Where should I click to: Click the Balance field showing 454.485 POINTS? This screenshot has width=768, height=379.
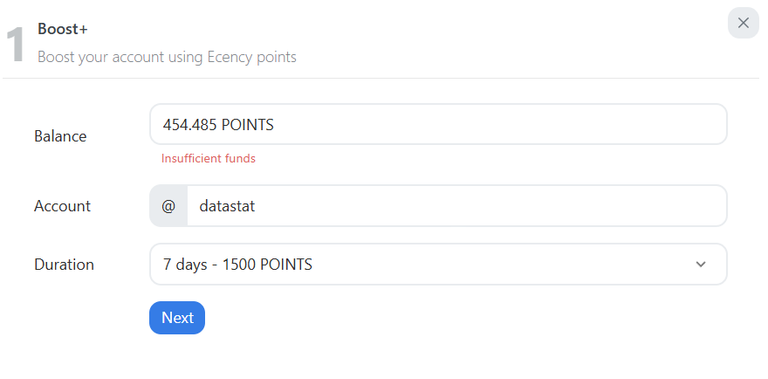tap(438, 124)
